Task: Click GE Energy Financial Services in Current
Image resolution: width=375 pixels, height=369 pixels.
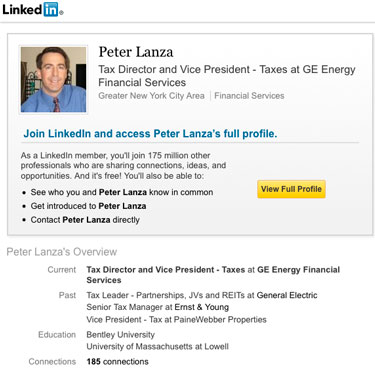Action: click(213, 275)
